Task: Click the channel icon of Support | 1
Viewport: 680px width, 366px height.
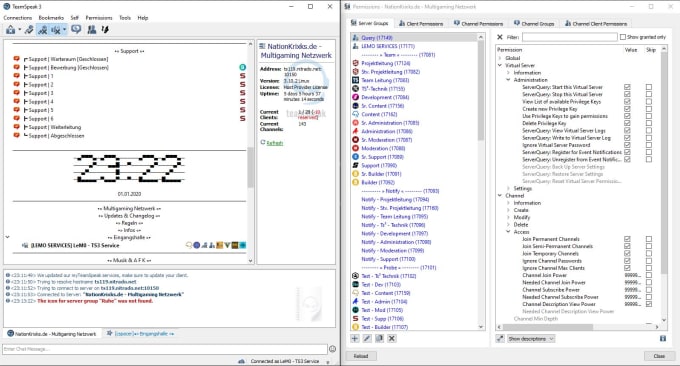Action: click(16, 76)
